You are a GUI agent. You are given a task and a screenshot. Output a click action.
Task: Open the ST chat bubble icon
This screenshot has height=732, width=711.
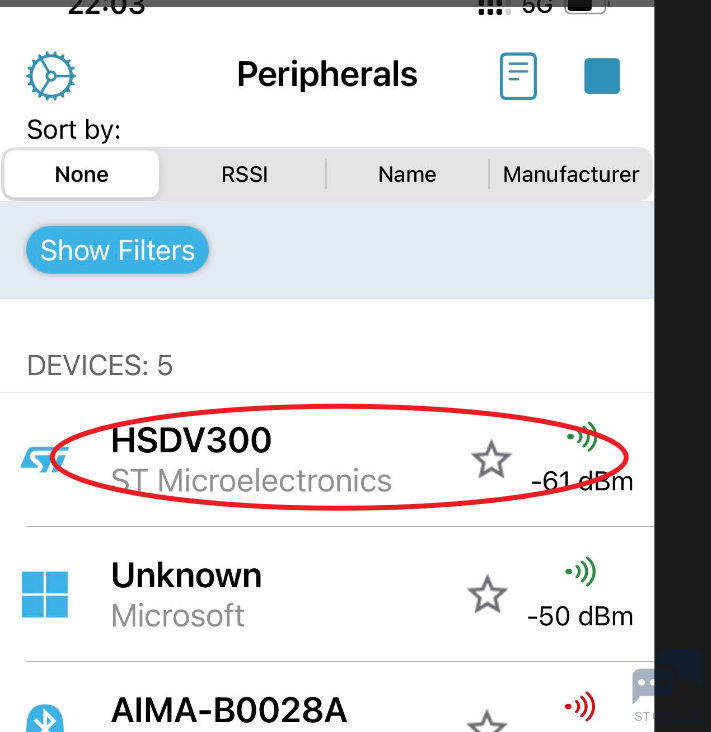pos(653,685)
